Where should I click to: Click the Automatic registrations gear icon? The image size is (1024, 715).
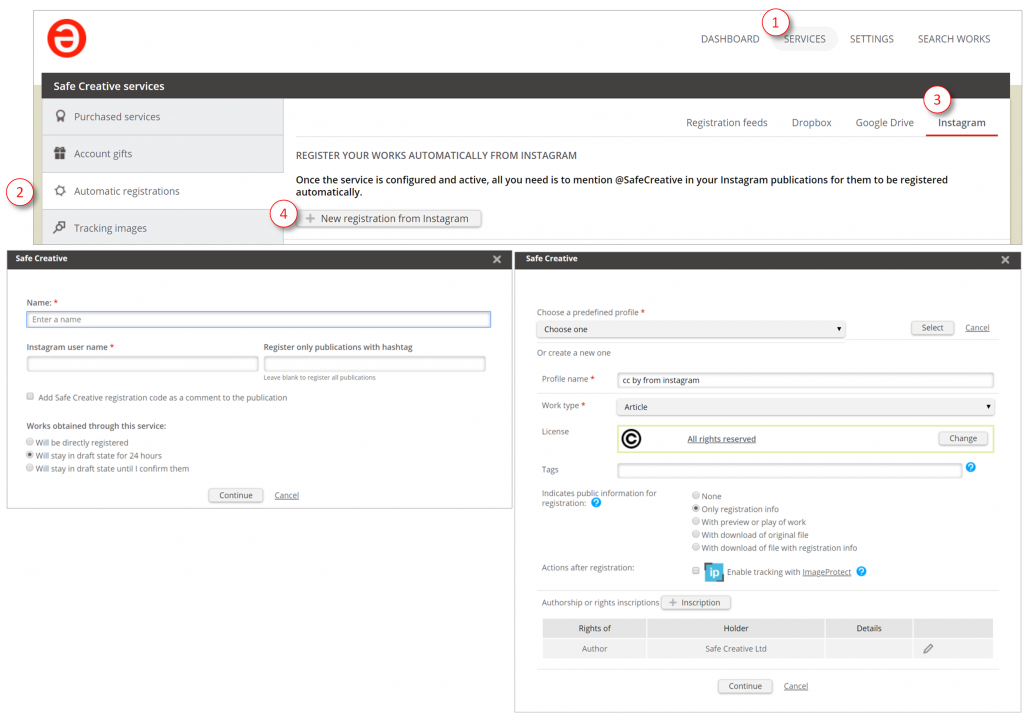pyautogui.click(x=60, y=191)
